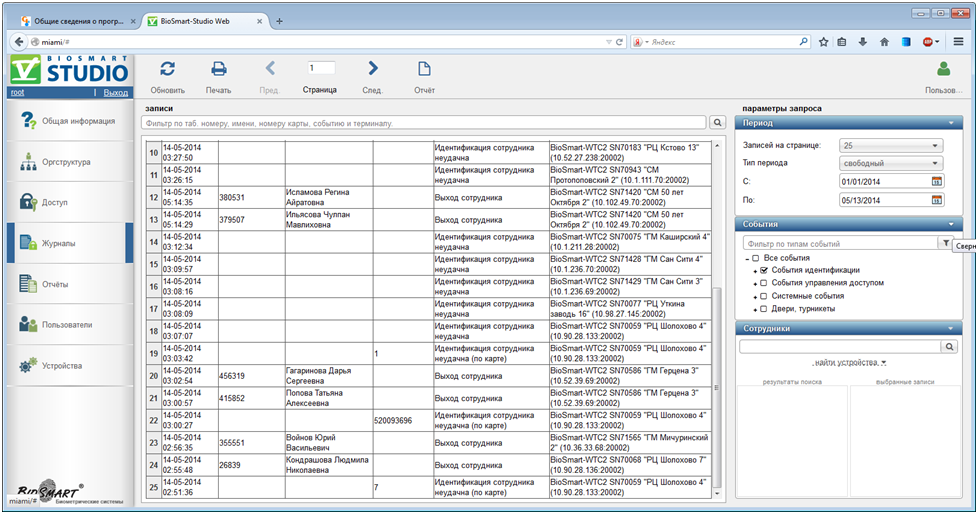Uncheck События идентификации checkbox
Image resolution: width=978 pixels, height=514 pixels.
(x=763, y=270)
